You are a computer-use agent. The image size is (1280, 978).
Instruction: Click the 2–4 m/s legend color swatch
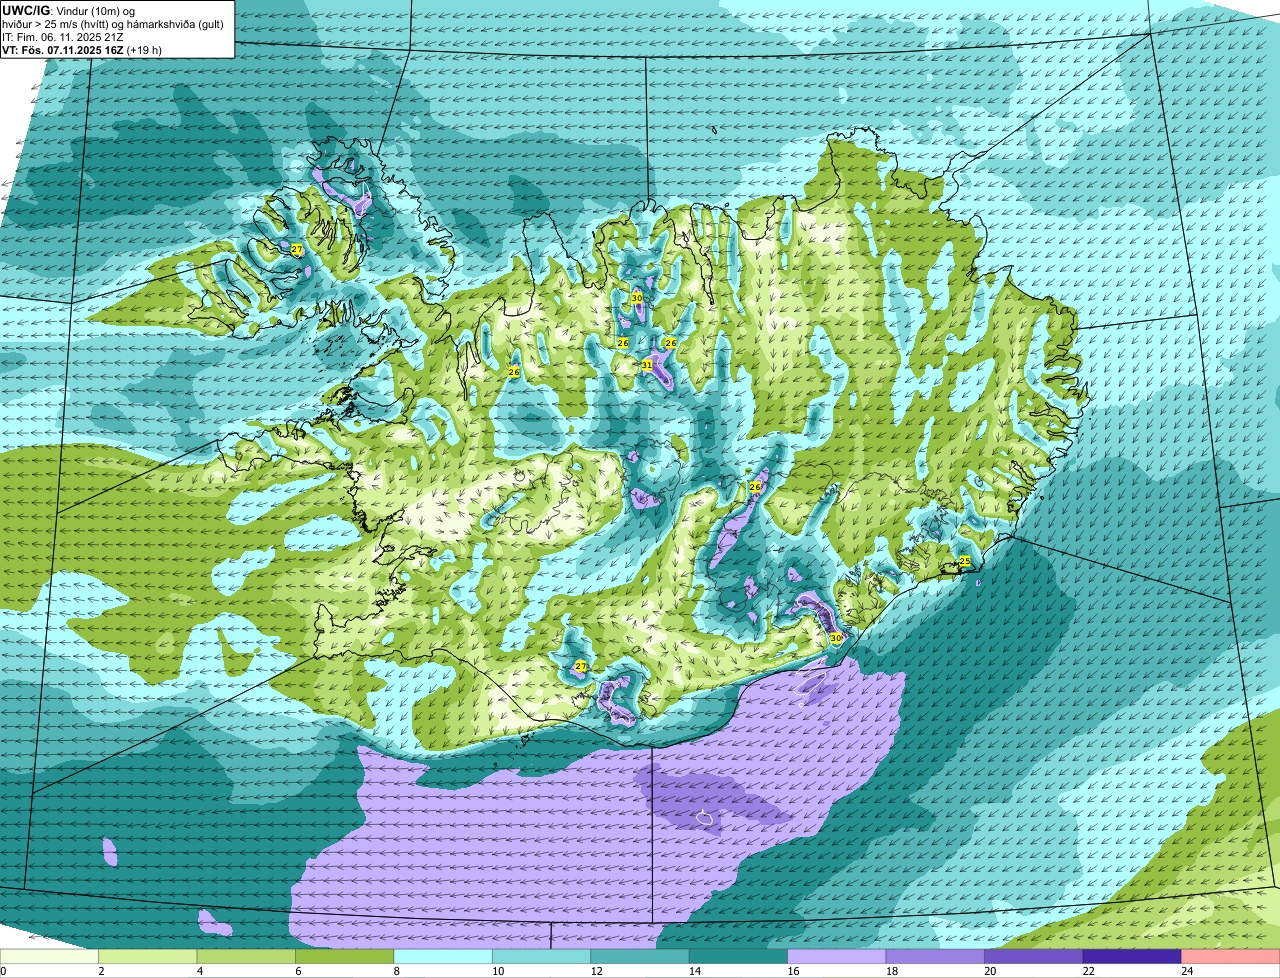pyautogui.click(x=148, y=957)
